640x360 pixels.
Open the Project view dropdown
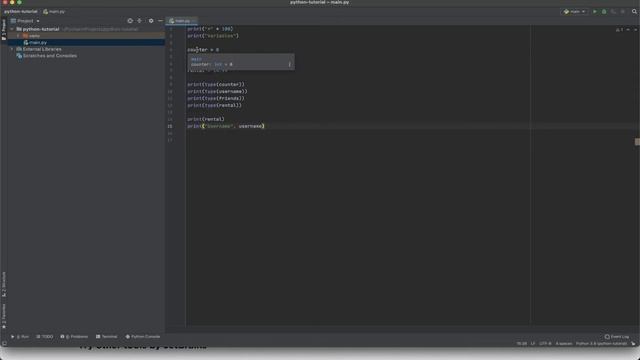pyautogui.click(x=25, y=21)
